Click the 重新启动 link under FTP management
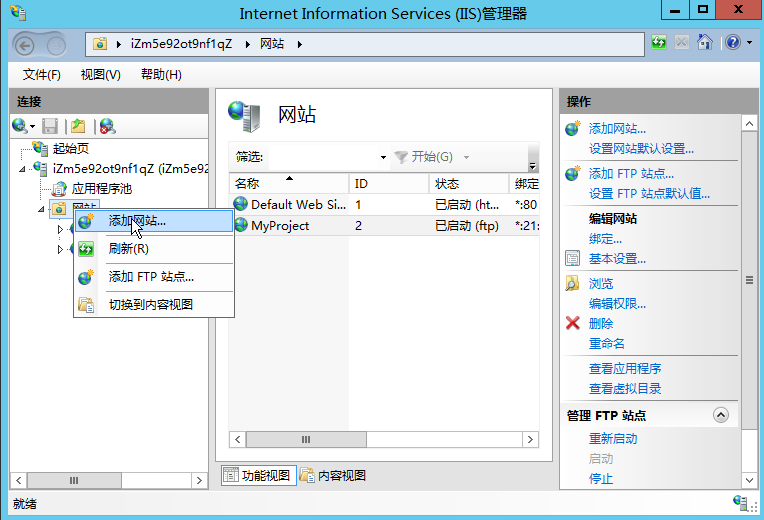The width and height of the screenshot is (764, 520). point(613,439)
